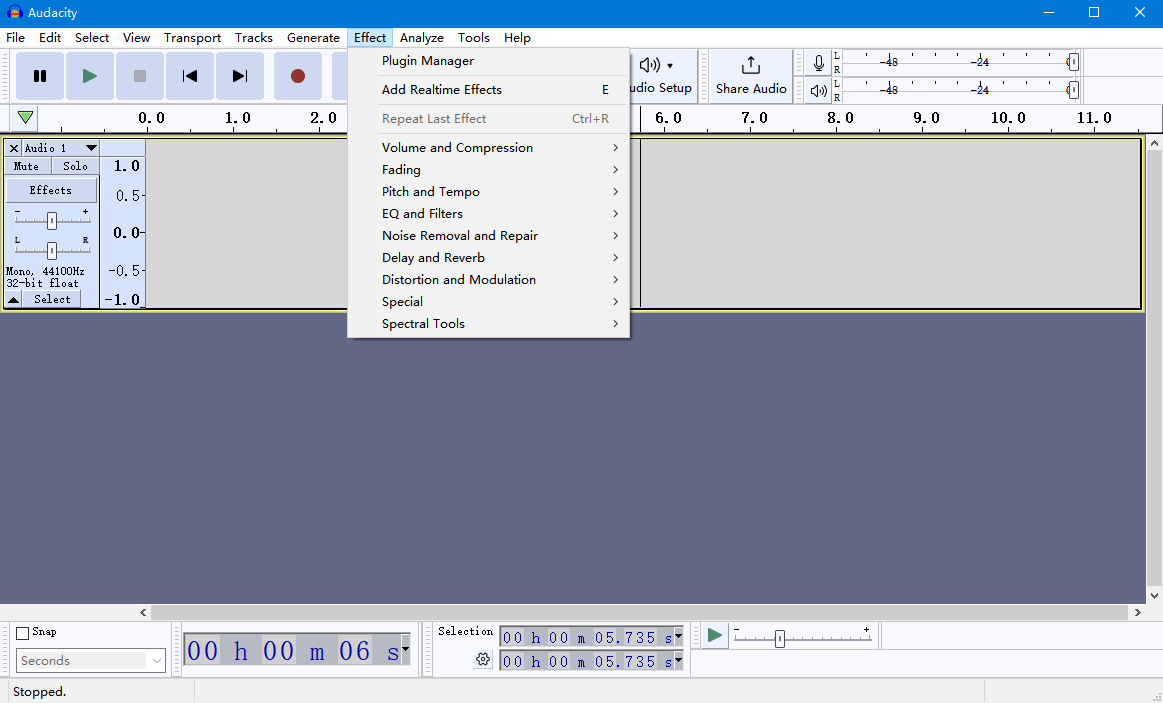Open the File menu

click(16, 38)
